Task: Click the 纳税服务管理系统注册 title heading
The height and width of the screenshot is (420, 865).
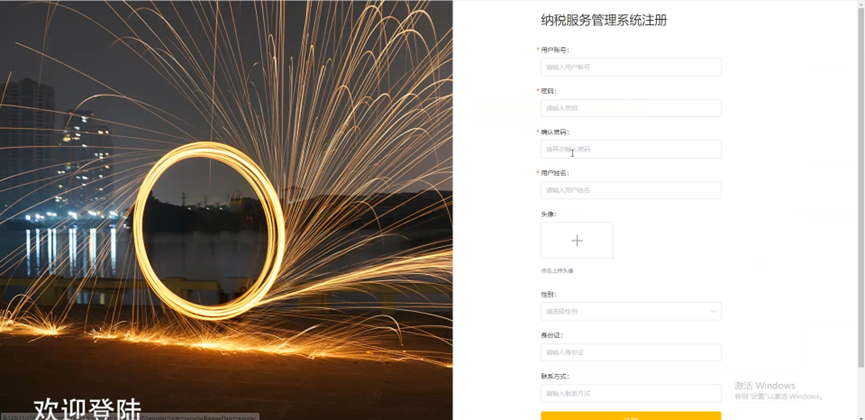Action: [x=604, y=21]
